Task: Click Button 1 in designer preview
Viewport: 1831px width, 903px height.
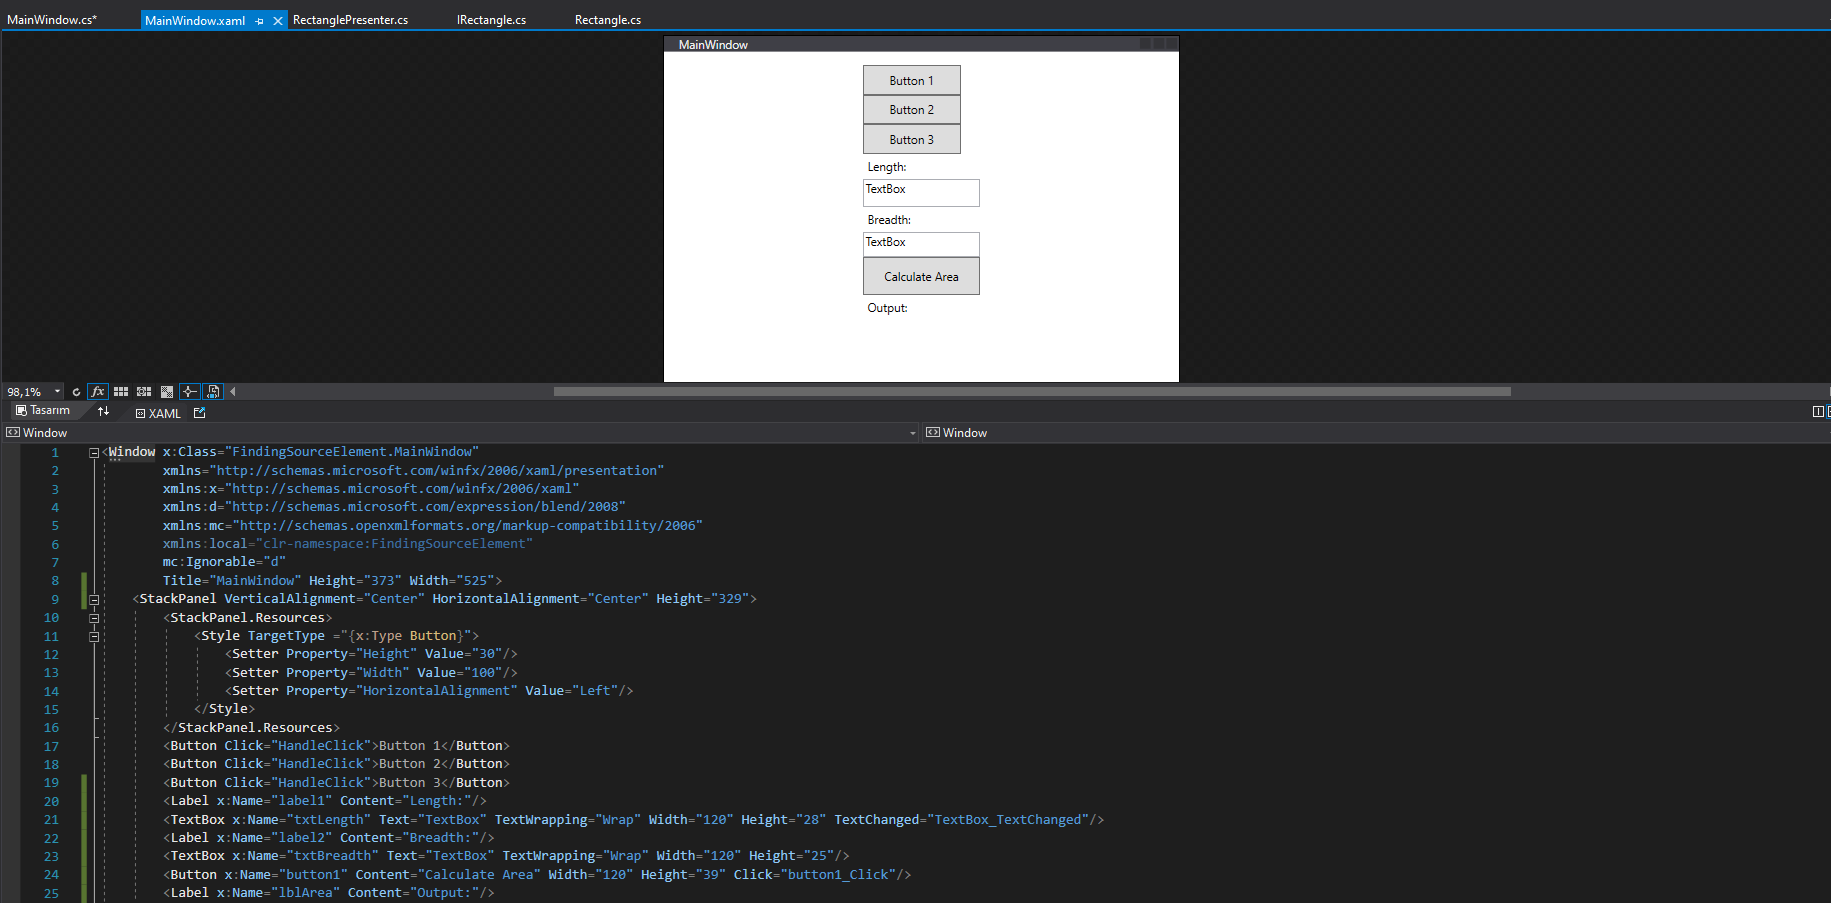Action: 912,81
